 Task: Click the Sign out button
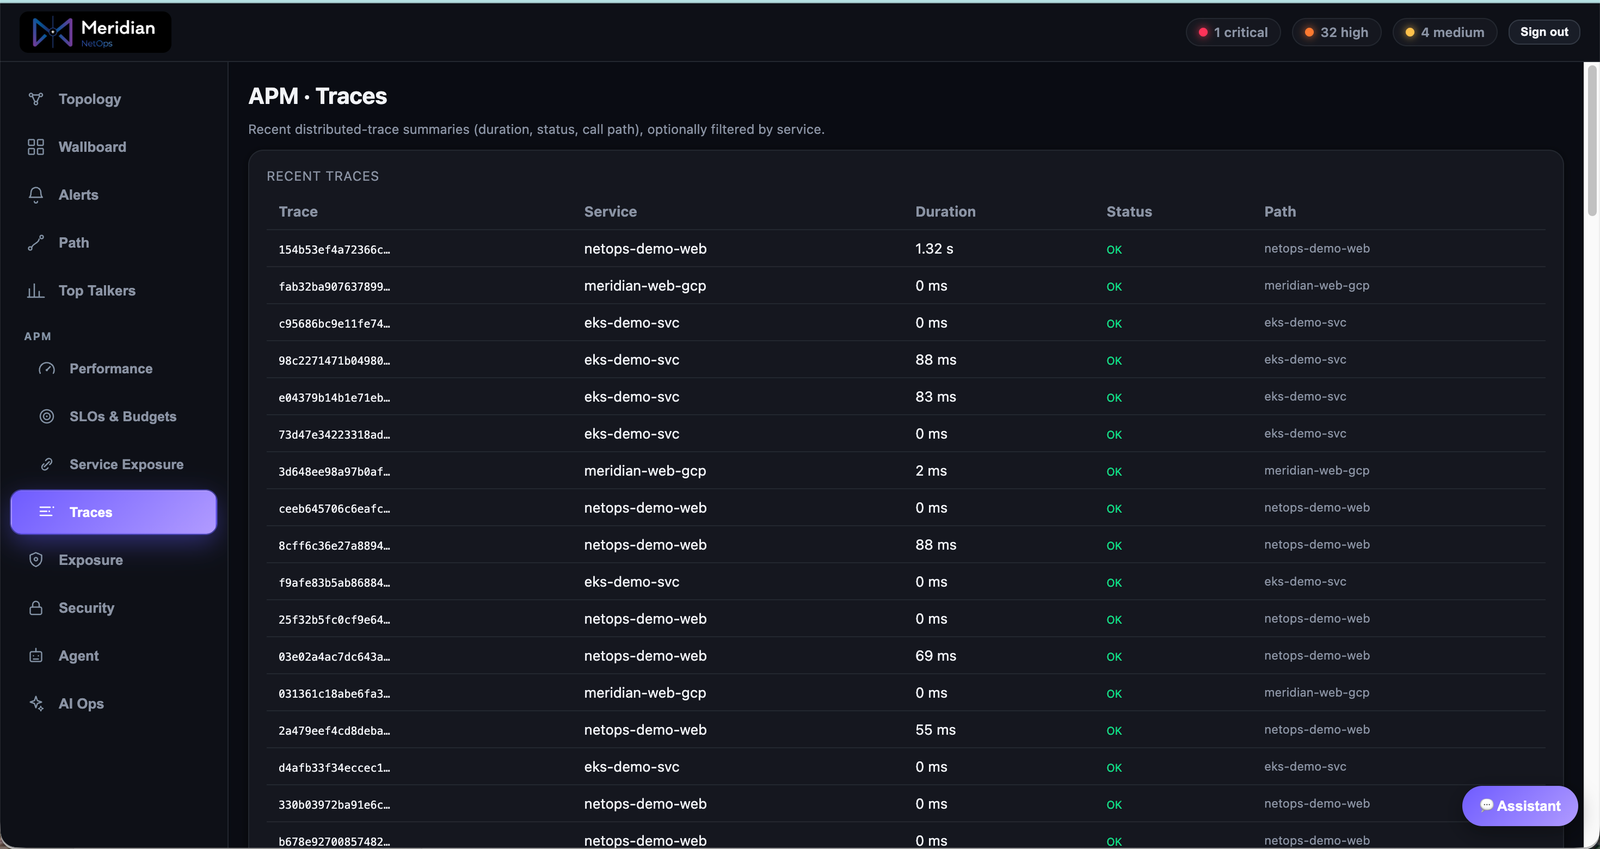pos(1544,32)
